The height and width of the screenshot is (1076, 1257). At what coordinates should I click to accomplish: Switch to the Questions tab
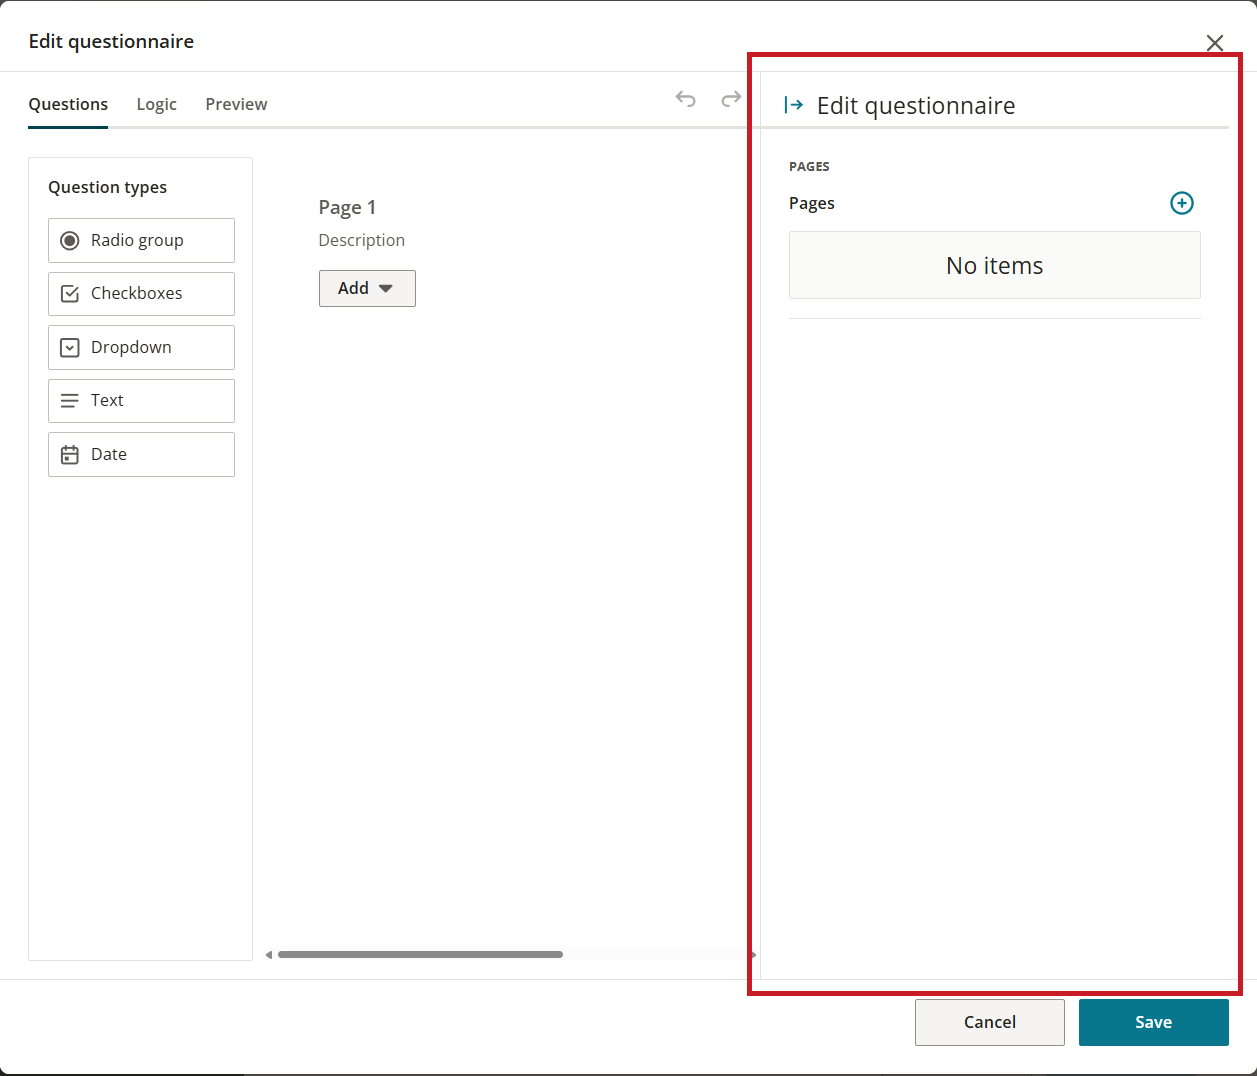coord(68,104)
